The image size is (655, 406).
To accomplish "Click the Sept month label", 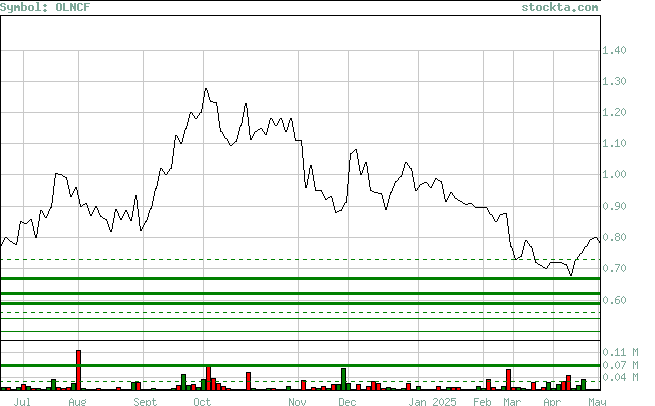I will tap(145, 402).
